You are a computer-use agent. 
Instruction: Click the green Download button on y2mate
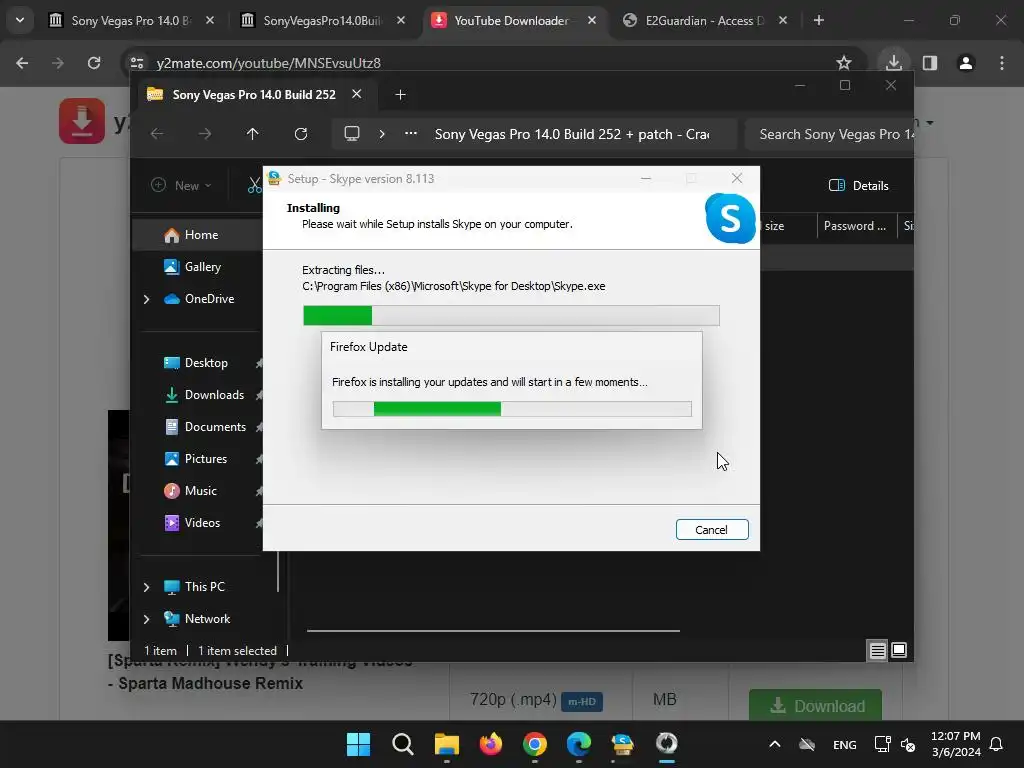[x=816, y=706]
